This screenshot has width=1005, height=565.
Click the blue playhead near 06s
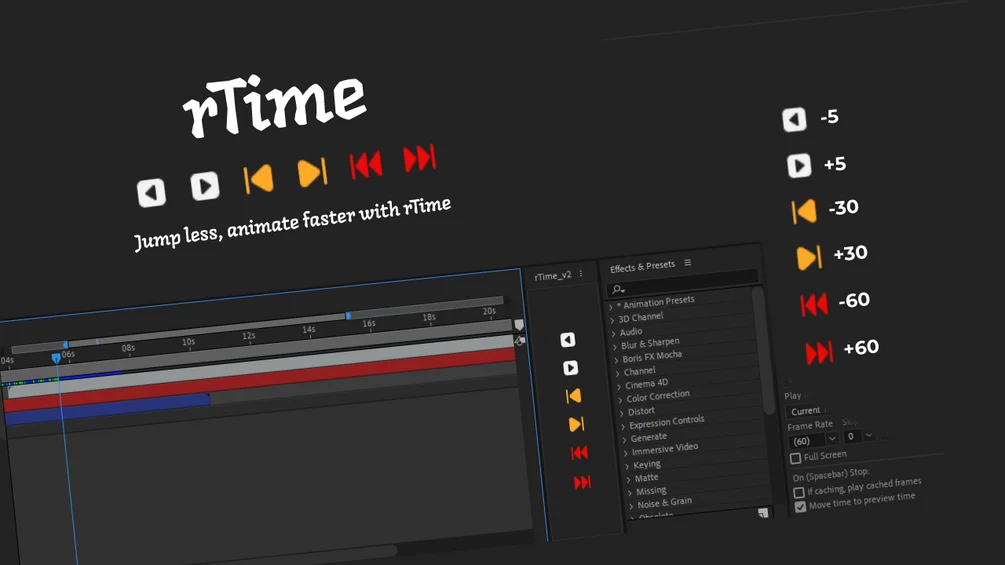56,357
